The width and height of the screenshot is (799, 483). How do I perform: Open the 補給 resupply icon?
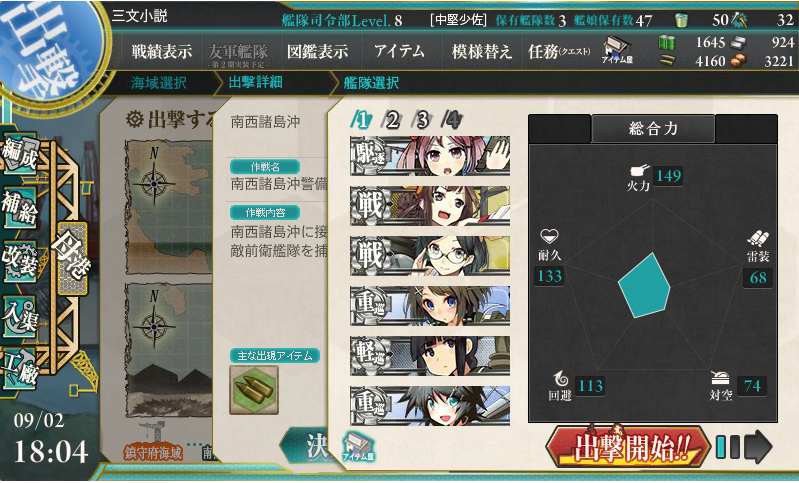20,207
